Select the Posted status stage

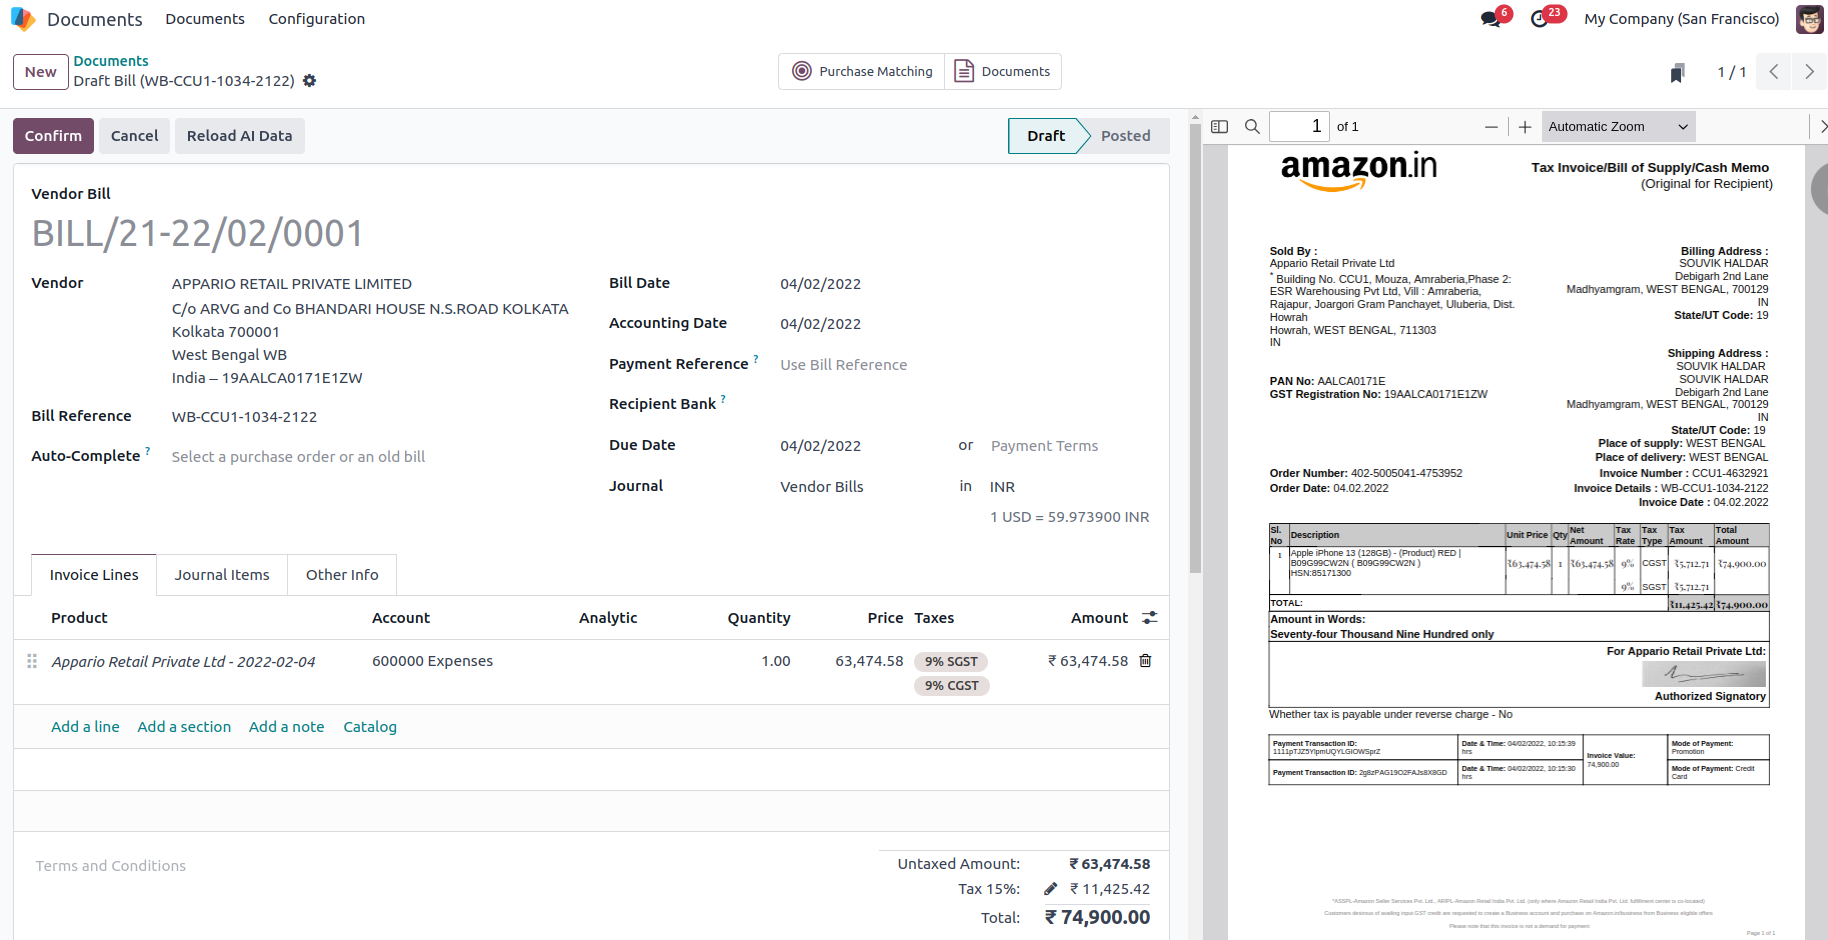(1126, 136)
